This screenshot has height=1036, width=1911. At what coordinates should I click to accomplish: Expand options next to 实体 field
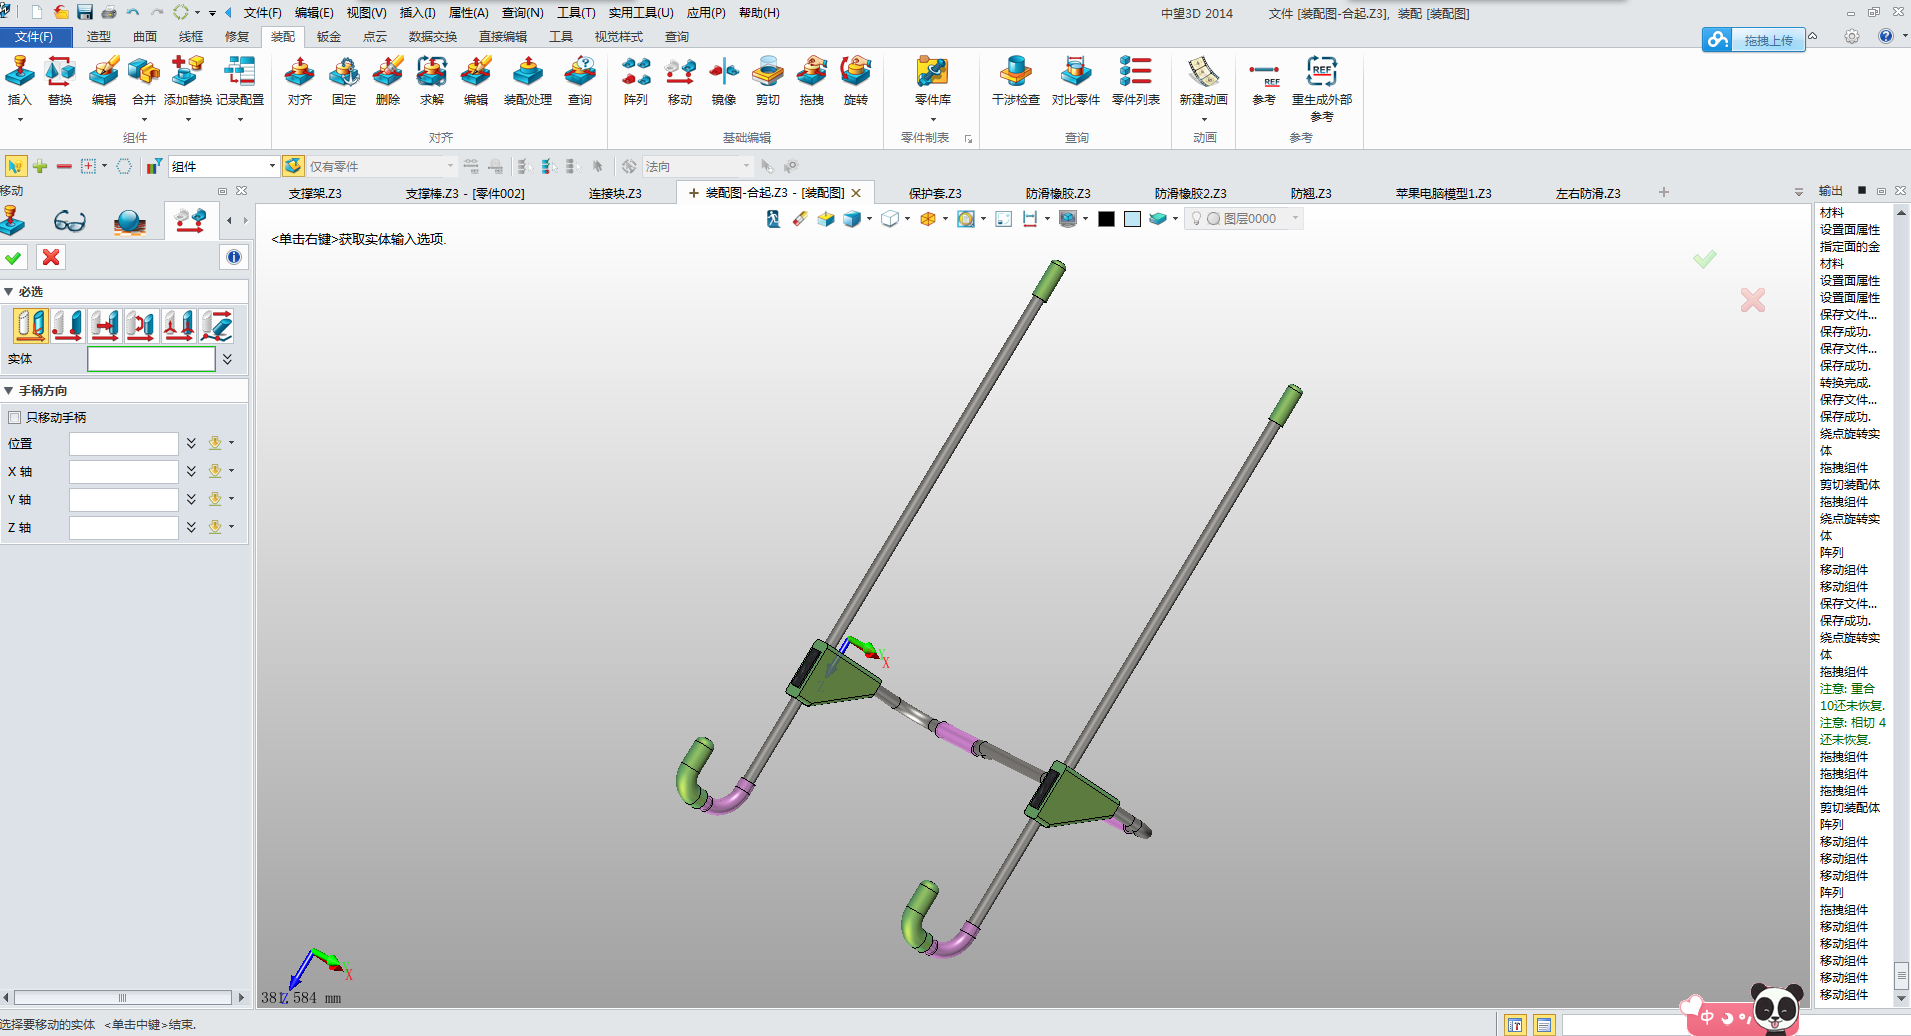click(228, 359)
